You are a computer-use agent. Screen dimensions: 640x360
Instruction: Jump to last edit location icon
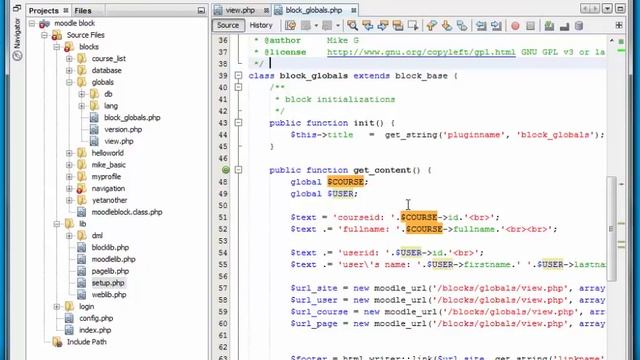pyautogui.click(x=290, y=26)
